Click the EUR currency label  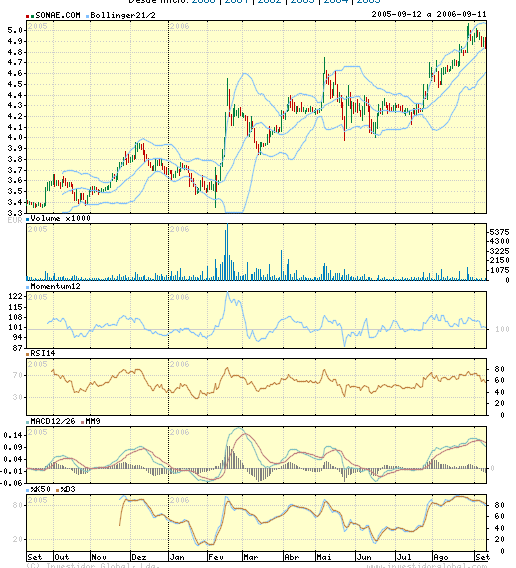15,220
